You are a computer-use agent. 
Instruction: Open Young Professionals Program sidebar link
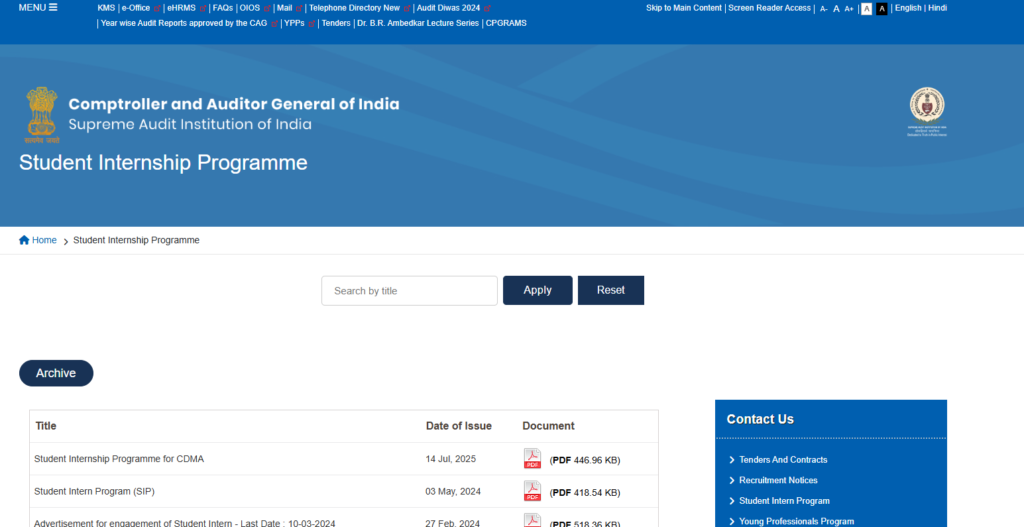click(x=797, y=521)
